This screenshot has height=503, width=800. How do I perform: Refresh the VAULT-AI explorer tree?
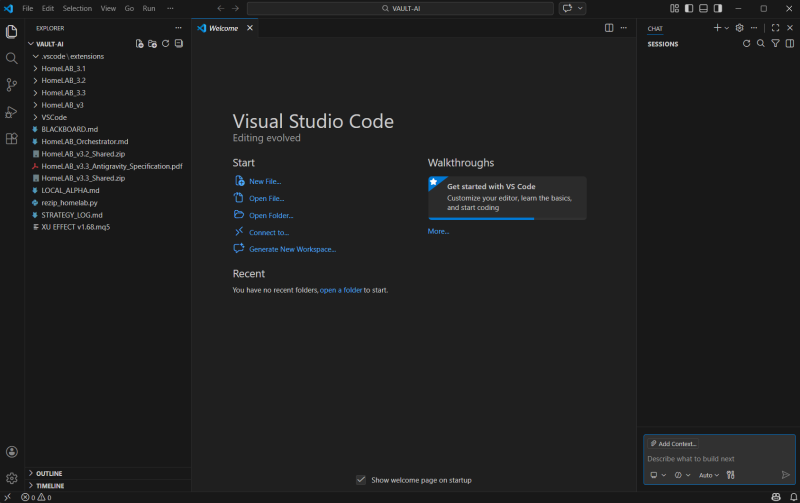point(165,44)
